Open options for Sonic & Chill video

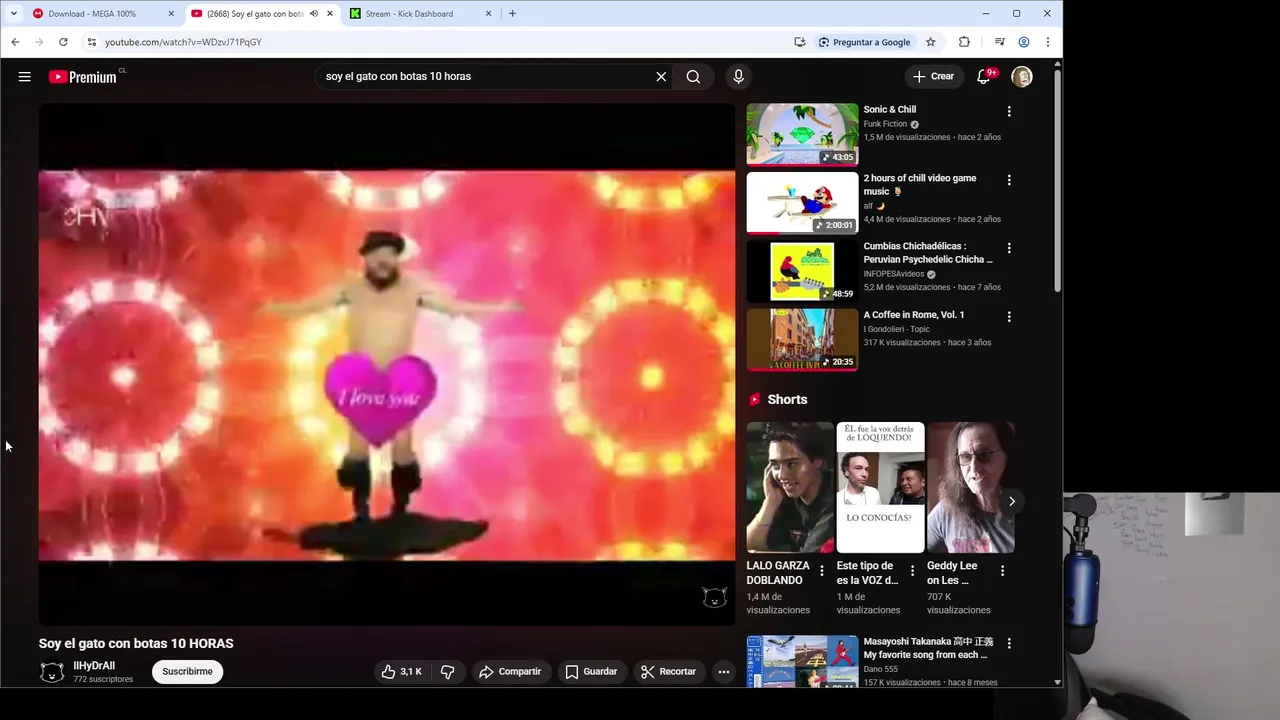pyautogui.click(x=1009, y=111)
